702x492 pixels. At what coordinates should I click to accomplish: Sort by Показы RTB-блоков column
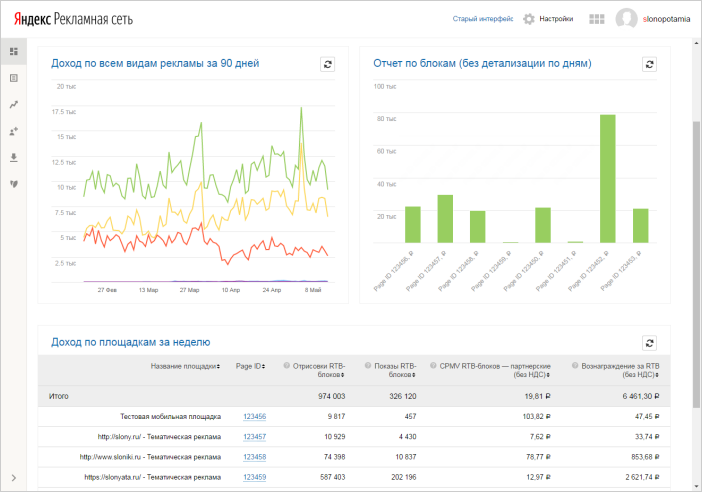point(395,370)
